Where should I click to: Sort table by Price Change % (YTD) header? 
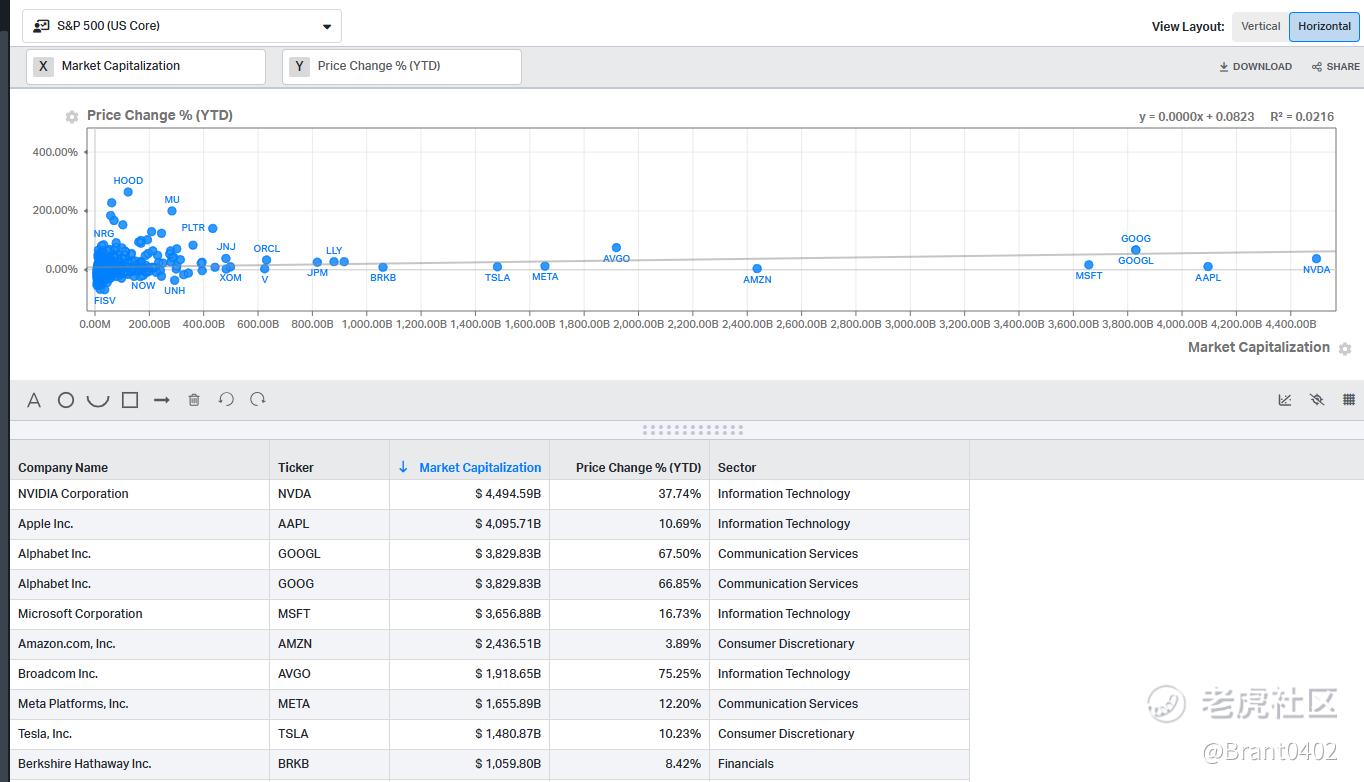tap(638, 467)
